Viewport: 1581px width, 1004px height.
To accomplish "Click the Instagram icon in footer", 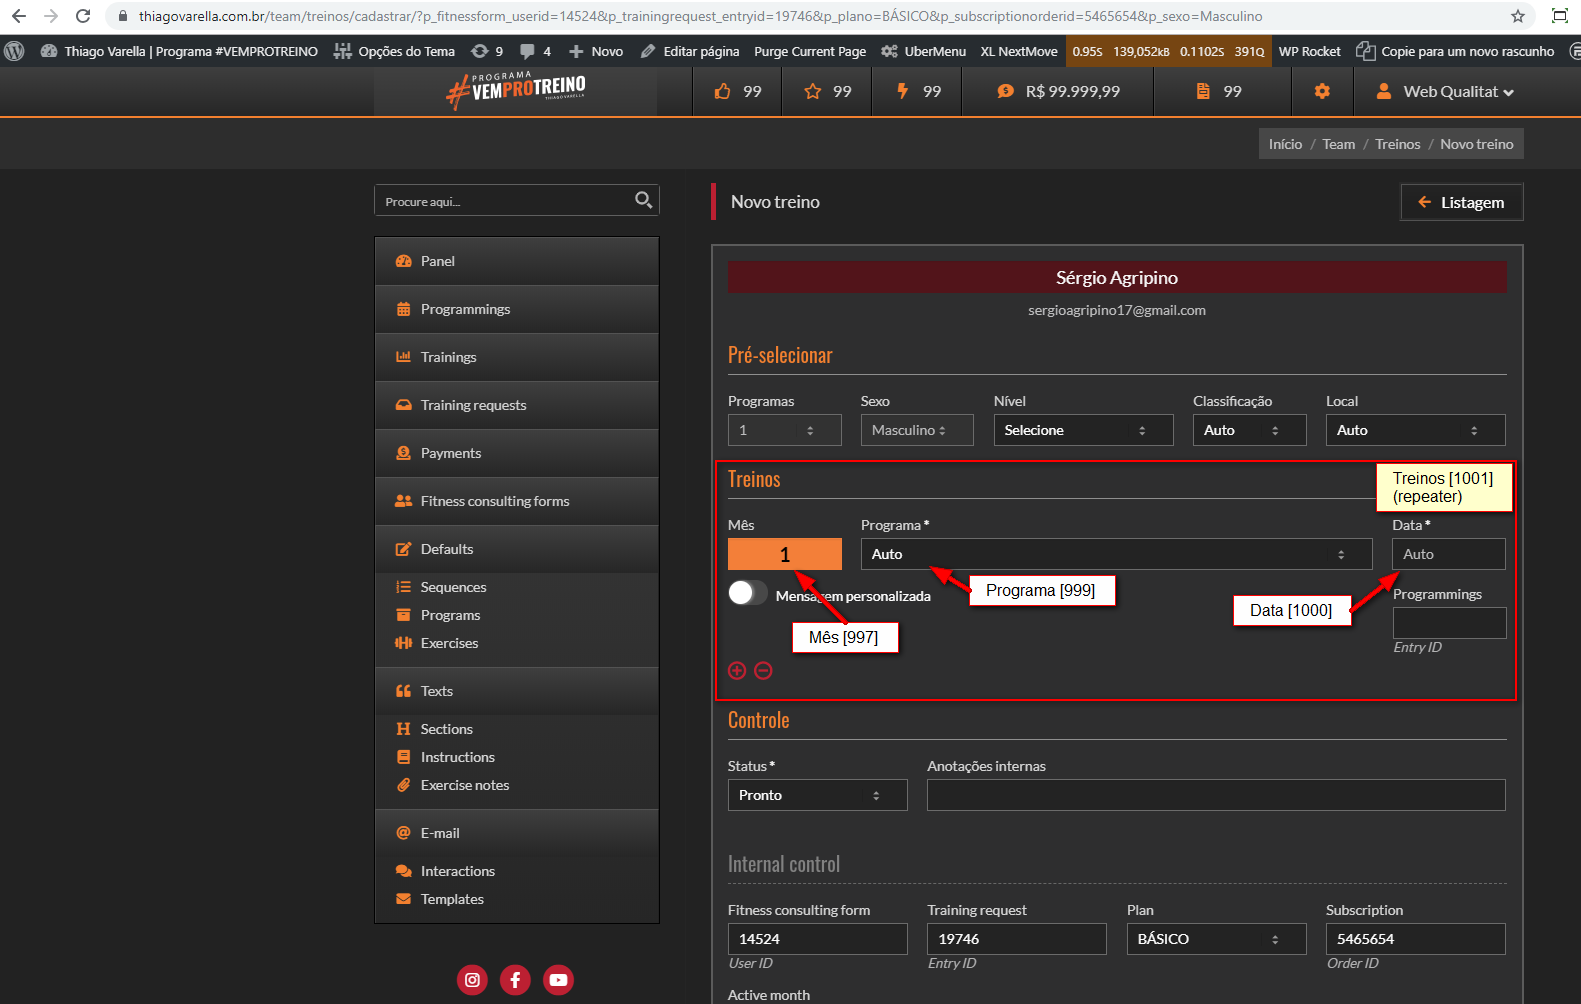I will coord(472,980).
